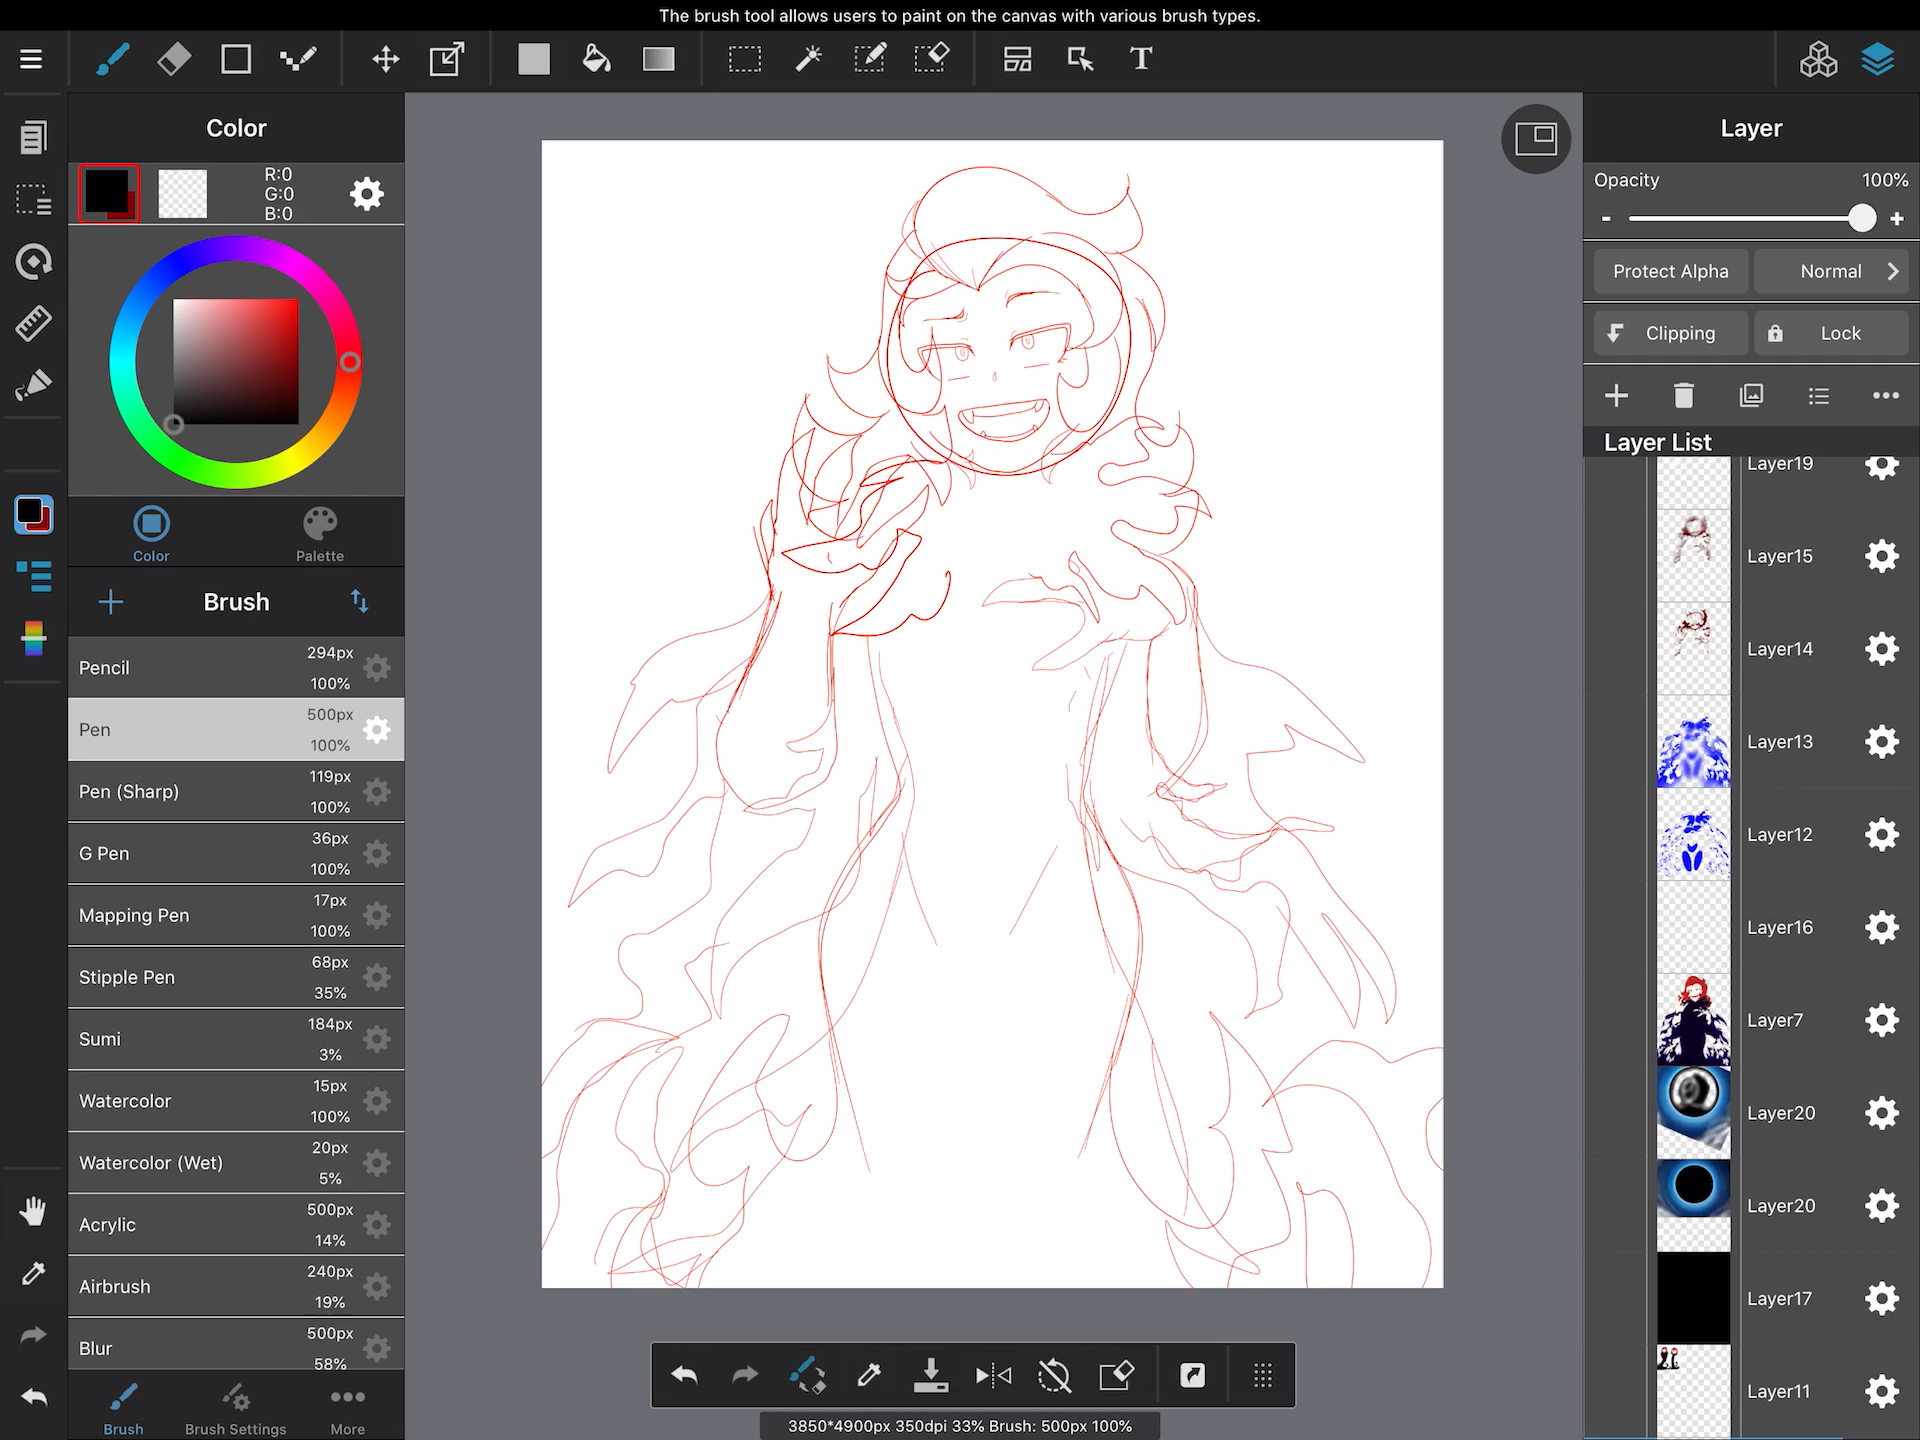This screenshot has height=1440, width=1920.
Task: Toggle brush/eraser switch in bottom toolbar
Action: point(807,1376)
